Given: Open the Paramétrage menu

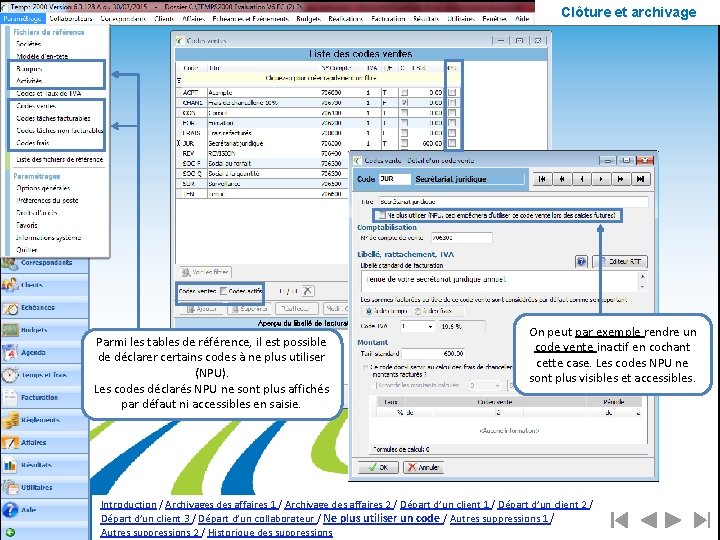Looking at the screenshot, I should click(x=22, y=18).
